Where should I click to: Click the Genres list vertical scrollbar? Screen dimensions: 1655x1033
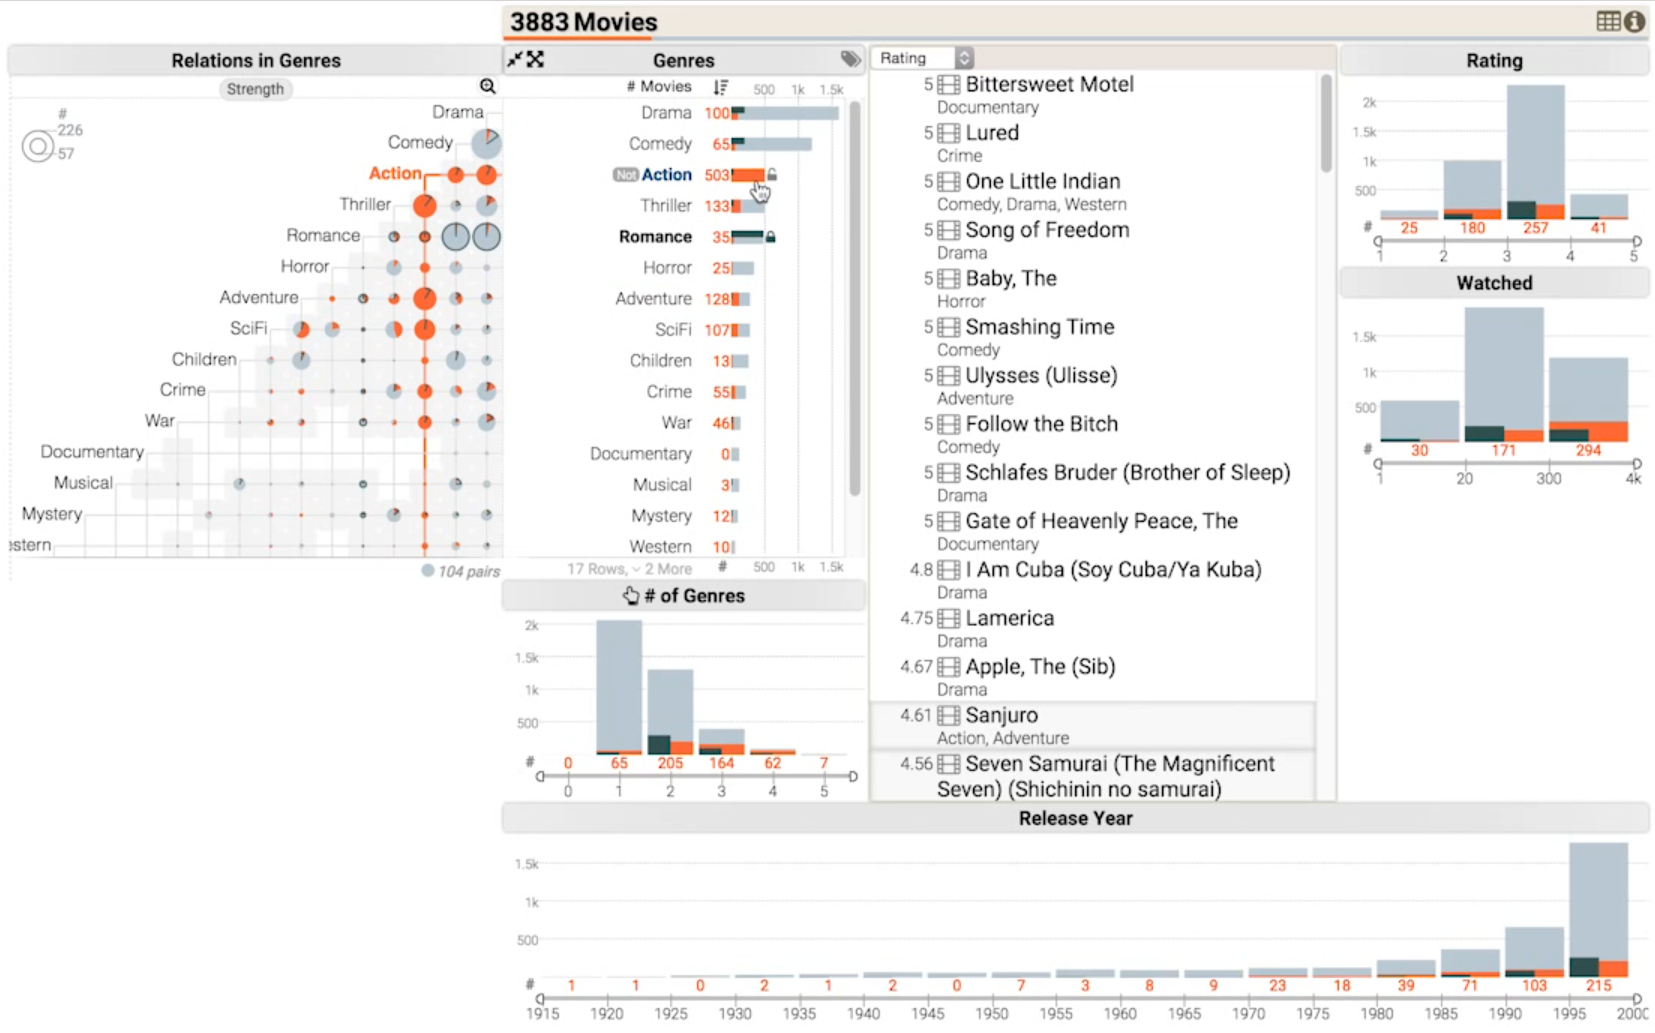click(855, 298)
